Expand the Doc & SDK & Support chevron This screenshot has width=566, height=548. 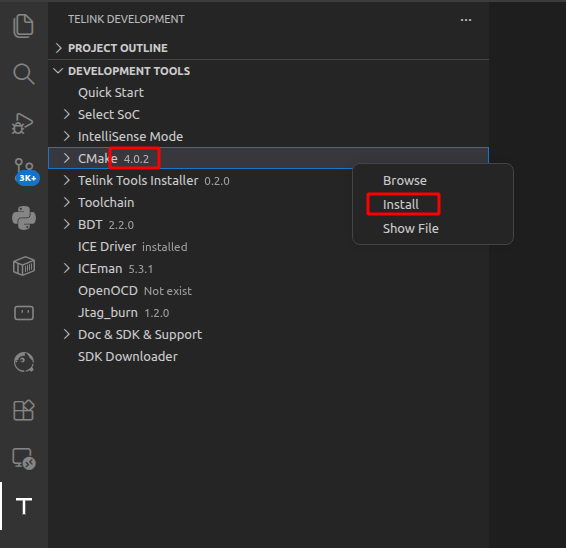coord(66,334)
